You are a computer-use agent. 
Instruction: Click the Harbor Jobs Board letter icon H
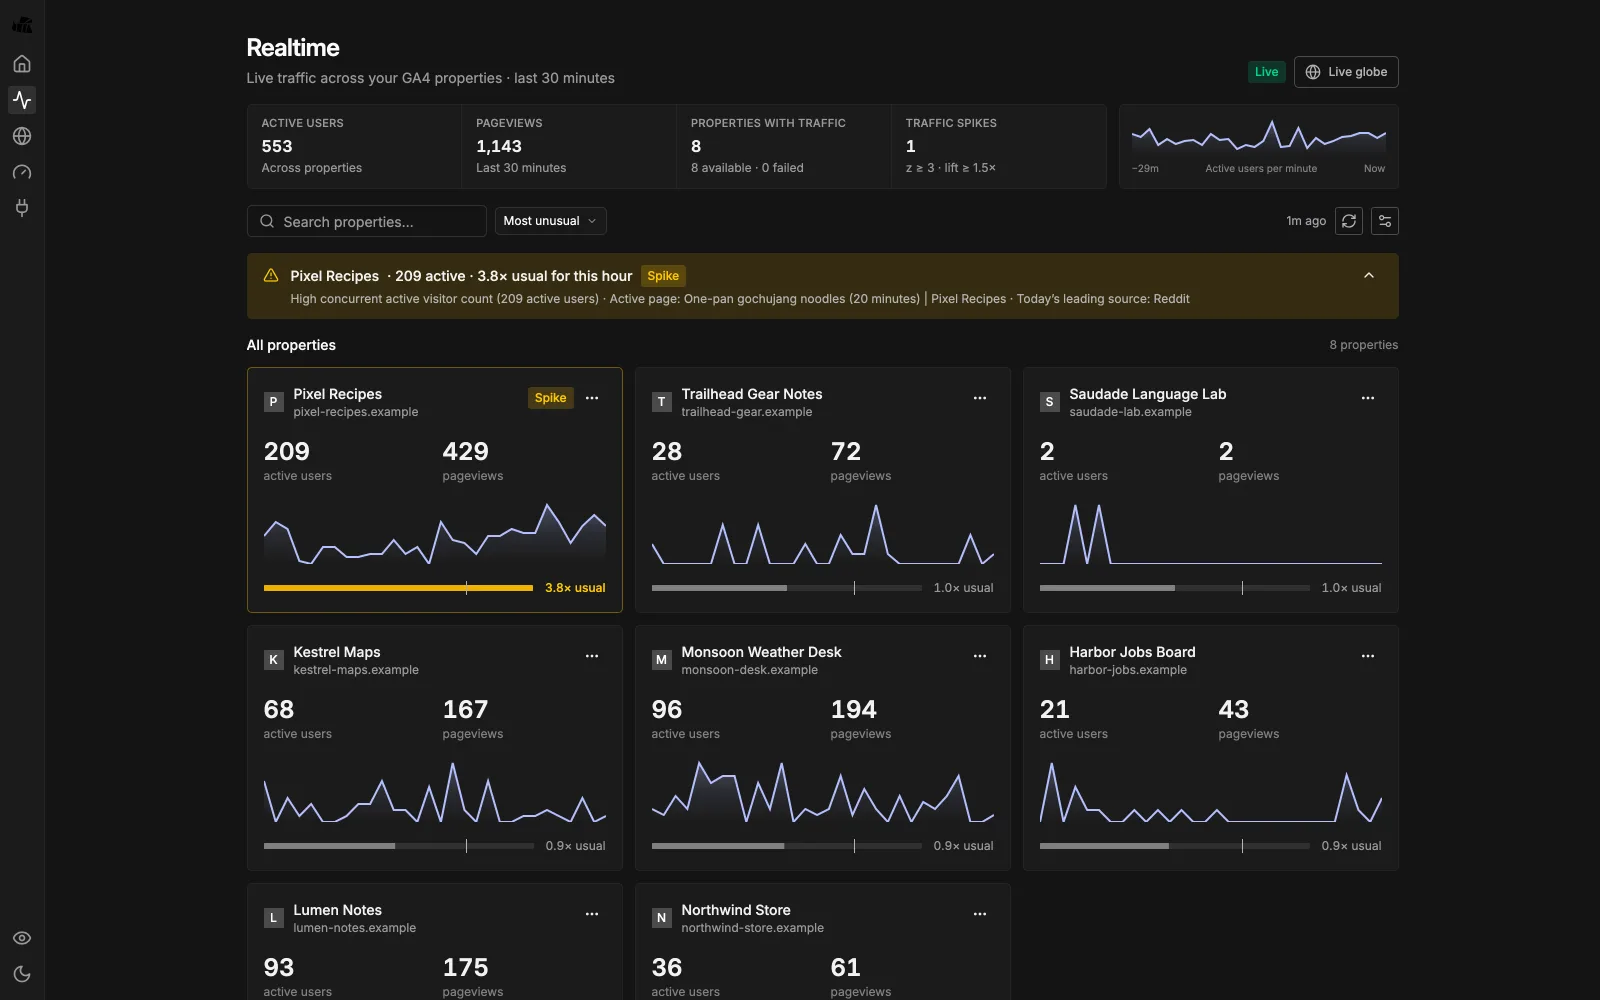tap(1049, 660)
